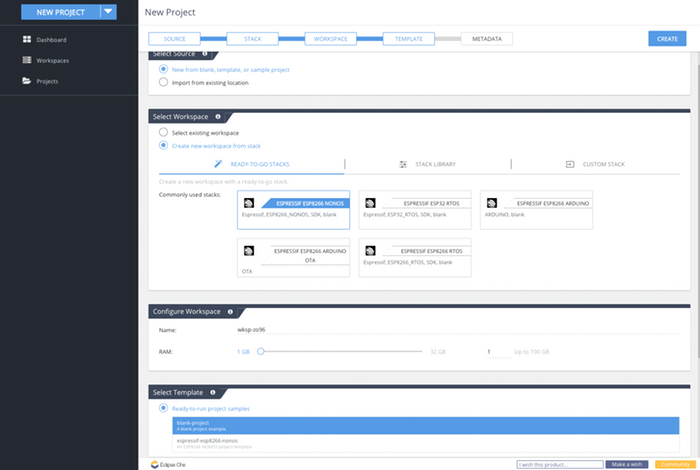
Task: Go to the WORKSPACE step
Action: click(331, 39)
